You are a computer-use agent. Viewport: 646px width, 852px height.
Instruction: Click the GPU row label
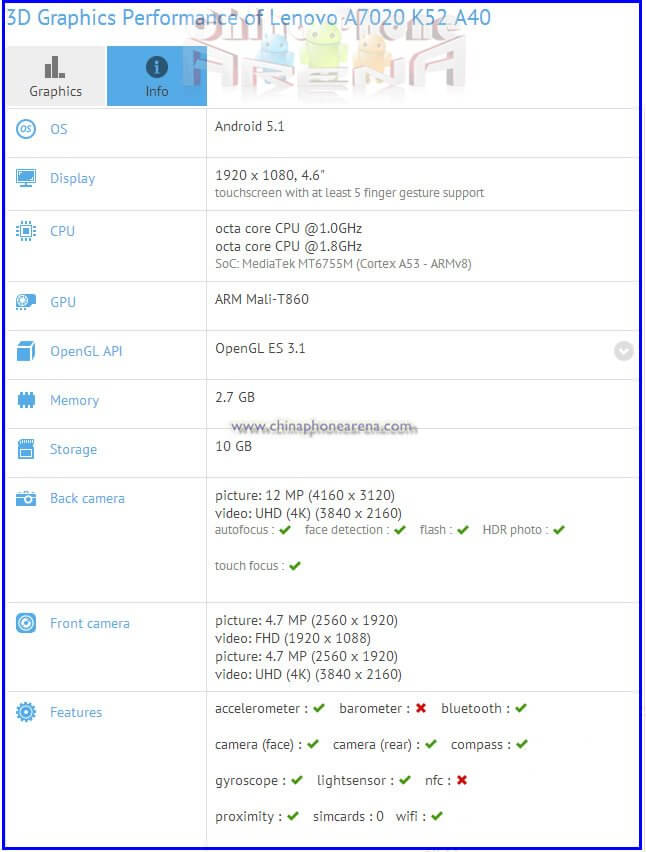coord(62,302)
